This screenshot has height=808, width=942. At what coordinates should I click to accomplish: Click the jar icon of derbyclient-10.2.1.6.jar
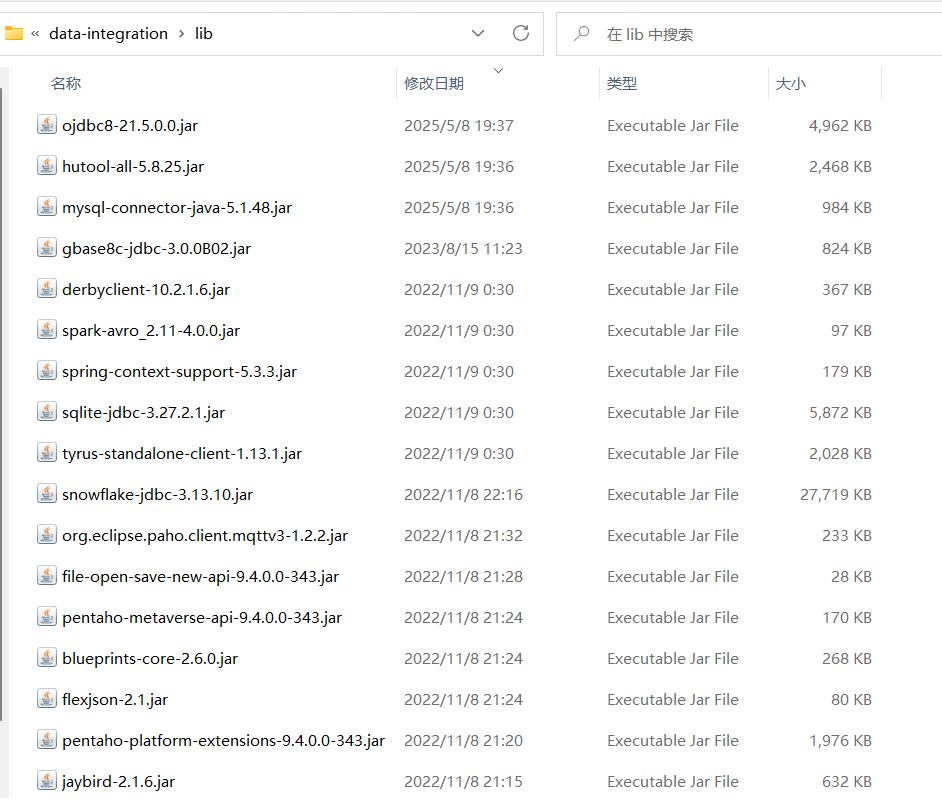coord(47,288)
